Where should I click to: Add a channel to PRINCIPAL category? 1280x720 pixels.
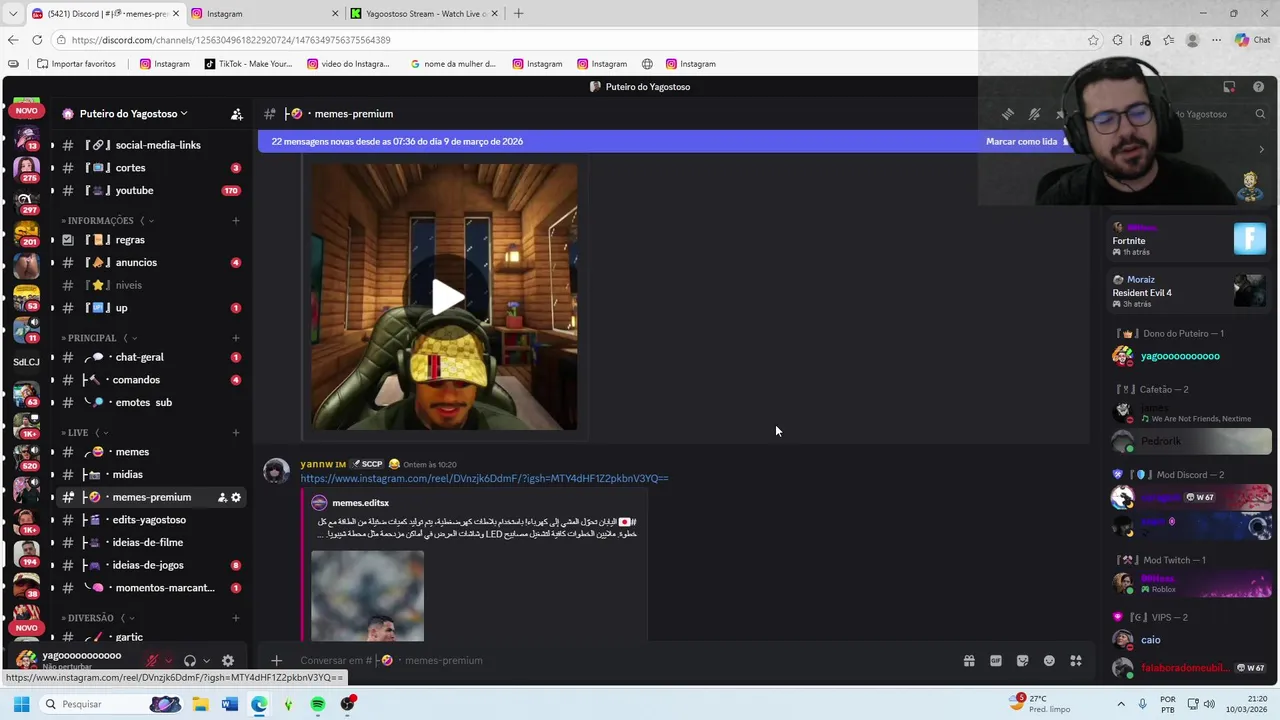[x=236, y=338]
